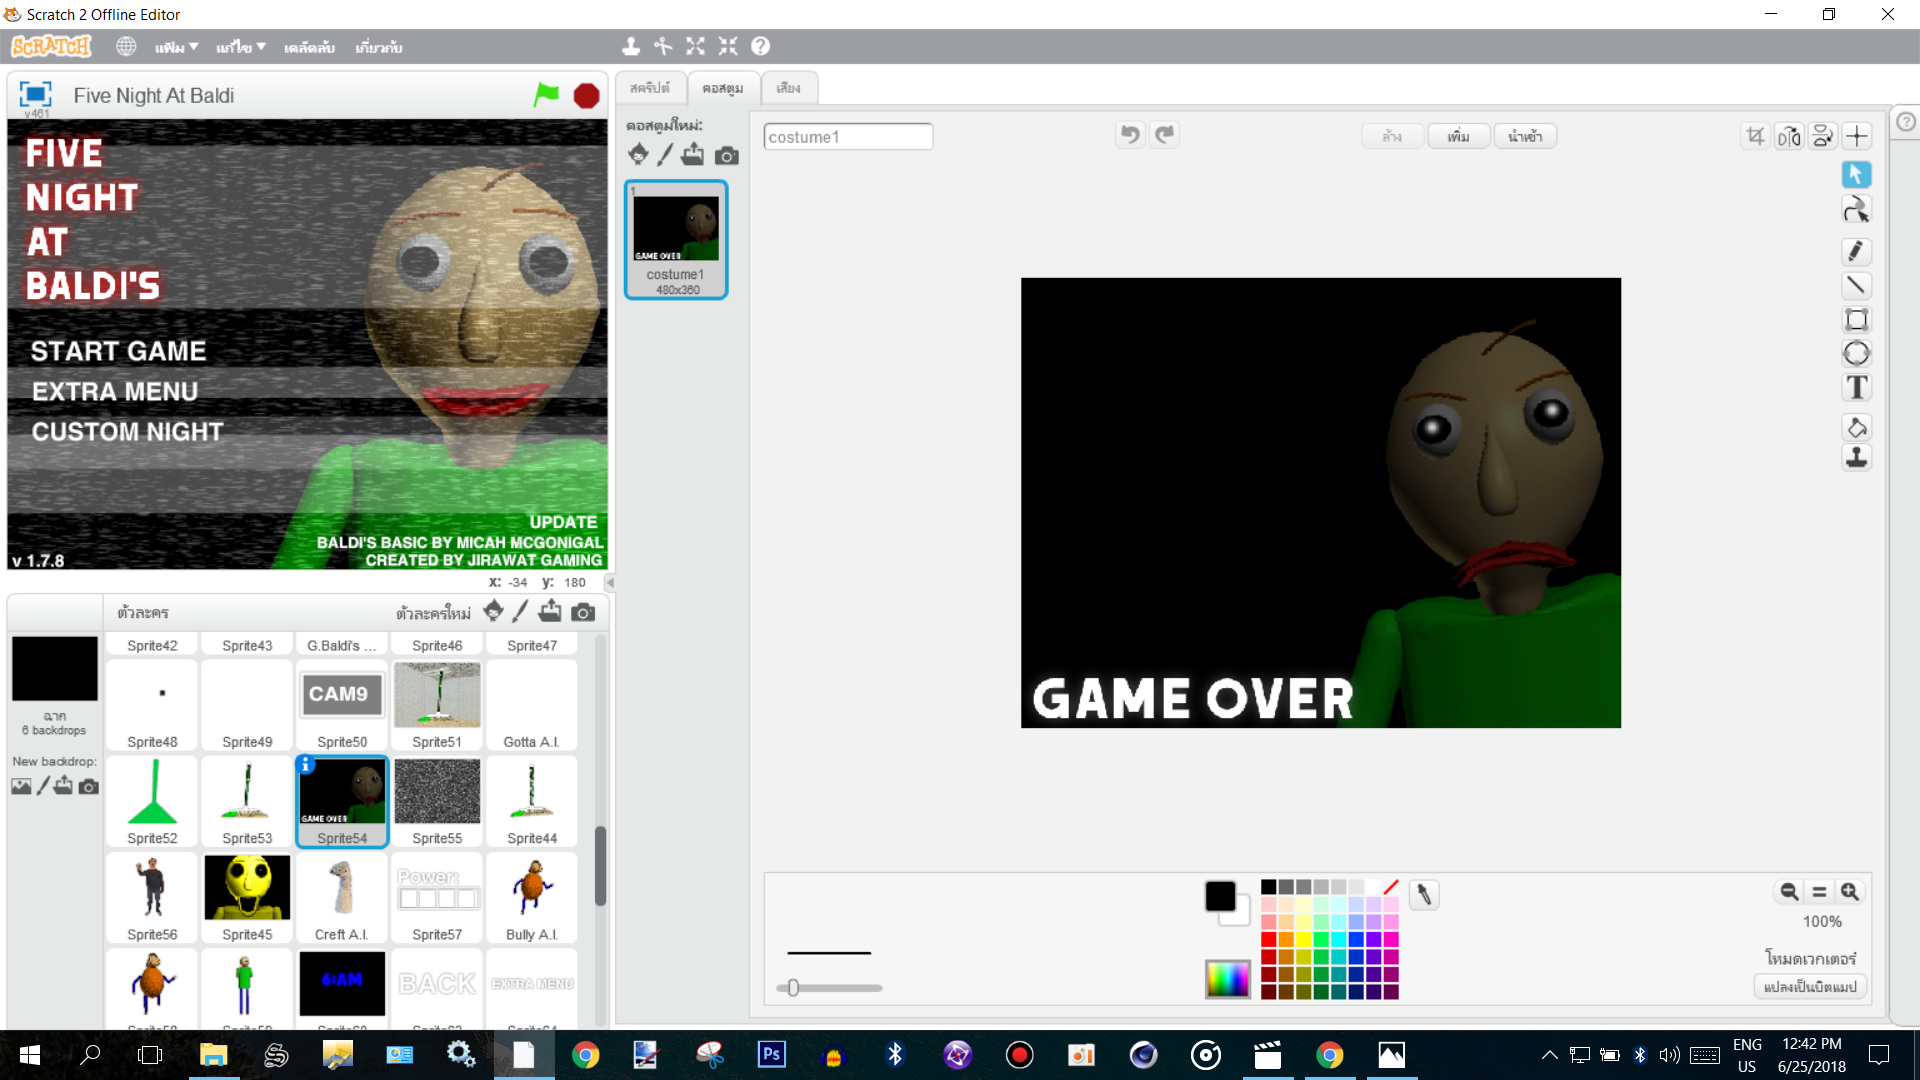Select the Ellipse drawing tool
Viewport: 1920px width, 1080px height.
tap(1856, 353)
